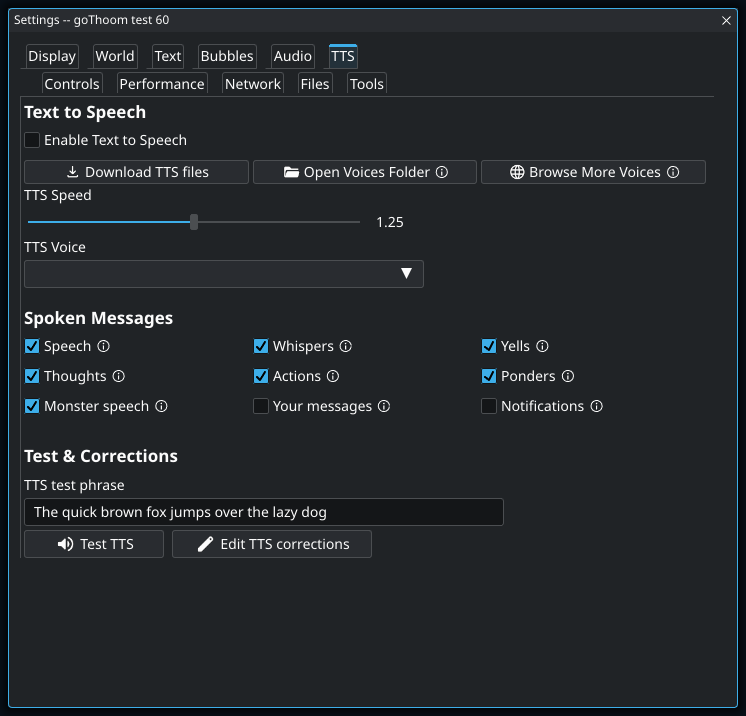The height and width of the screenshot is (716, 746).
Task: Click Browse More Voices button
Action: click(593, 172)
